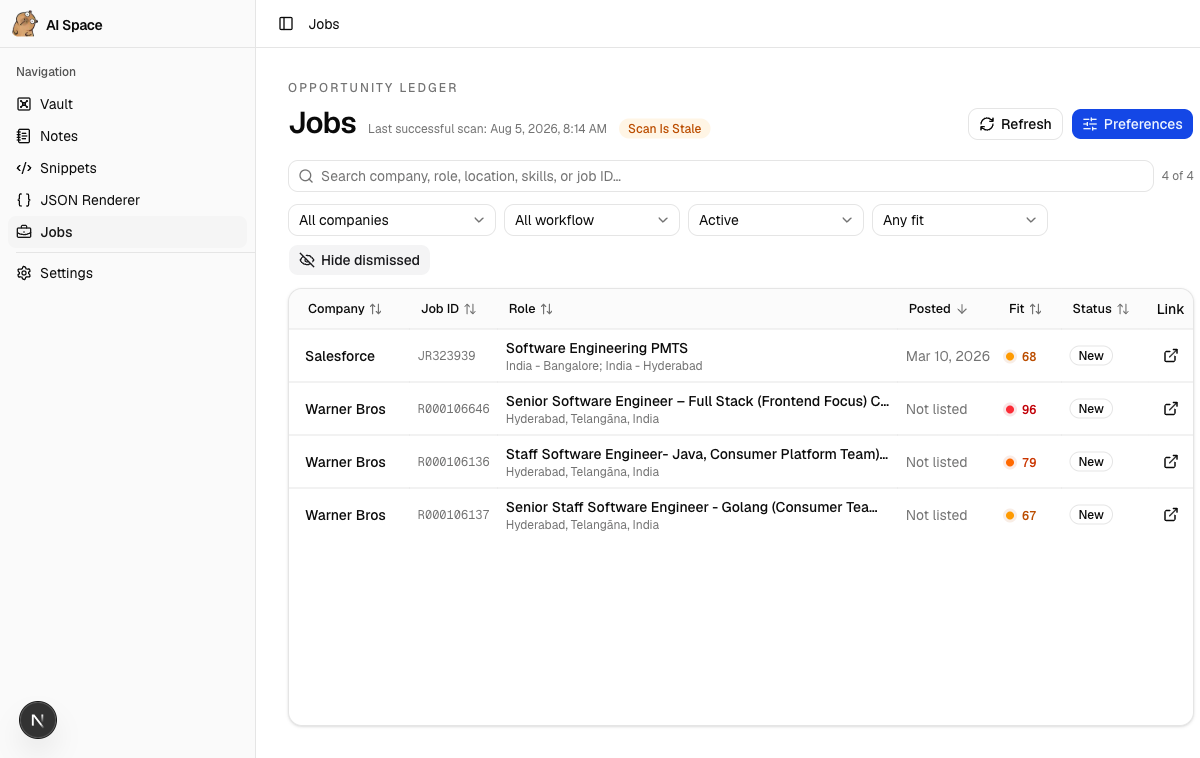
Task: Open the JSON Renderer navigation item
Action: [x=127, y=200]
